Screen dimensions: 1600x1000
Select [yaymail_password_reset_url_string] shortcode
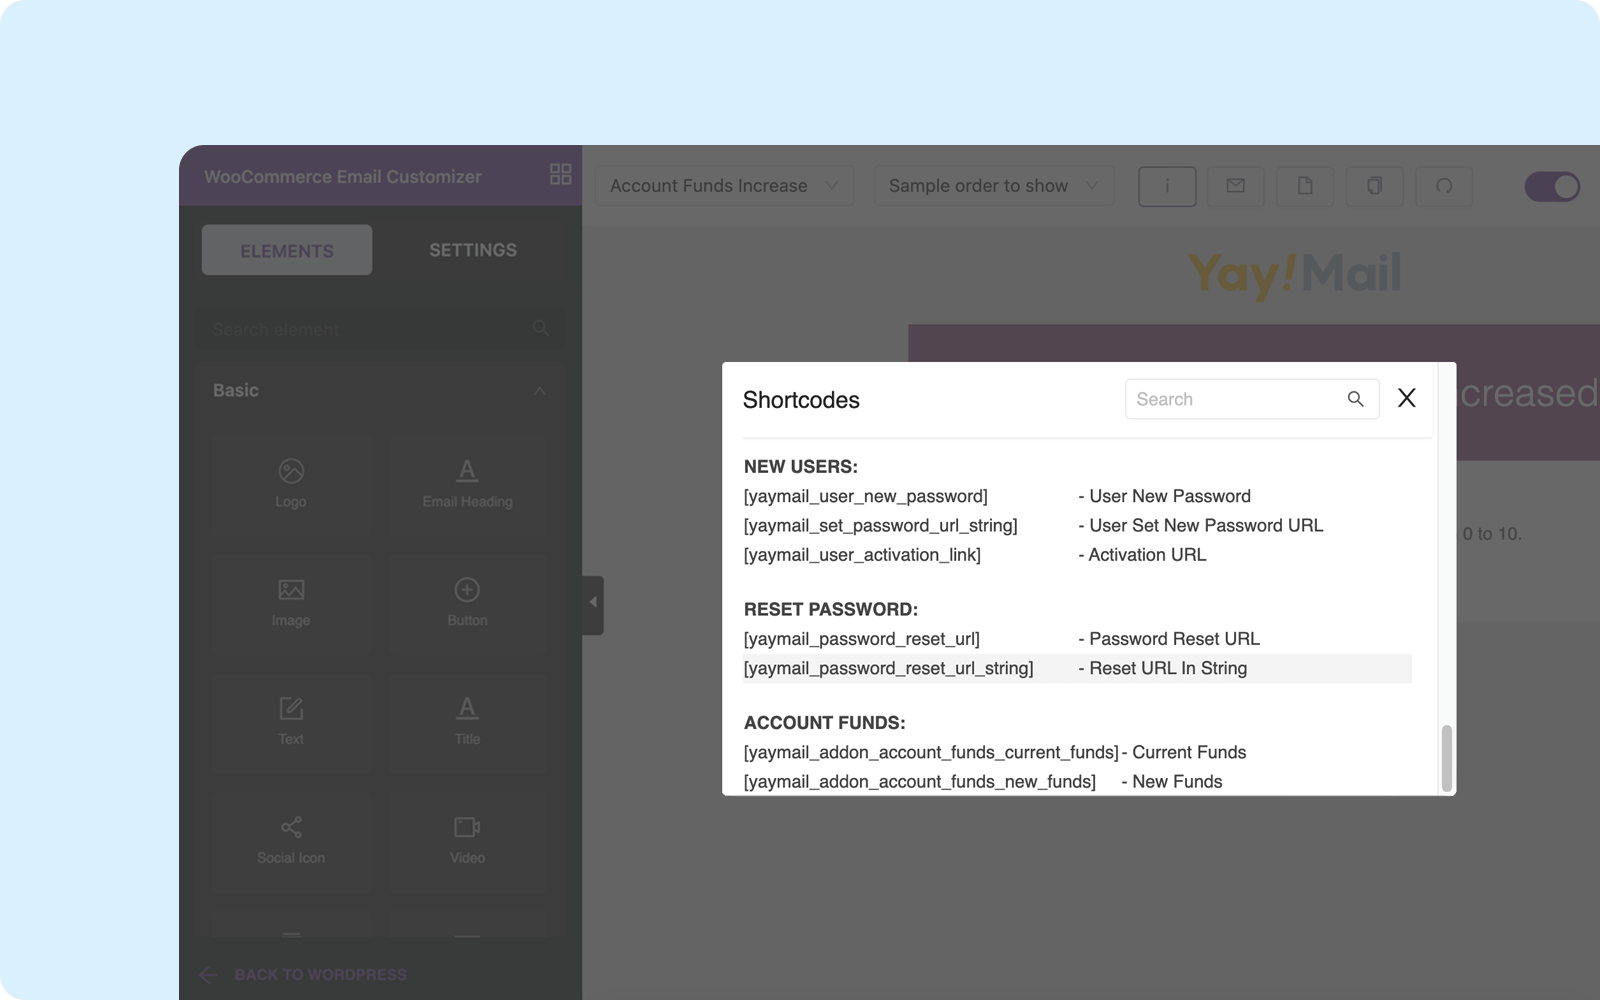(x=888, y=668)
